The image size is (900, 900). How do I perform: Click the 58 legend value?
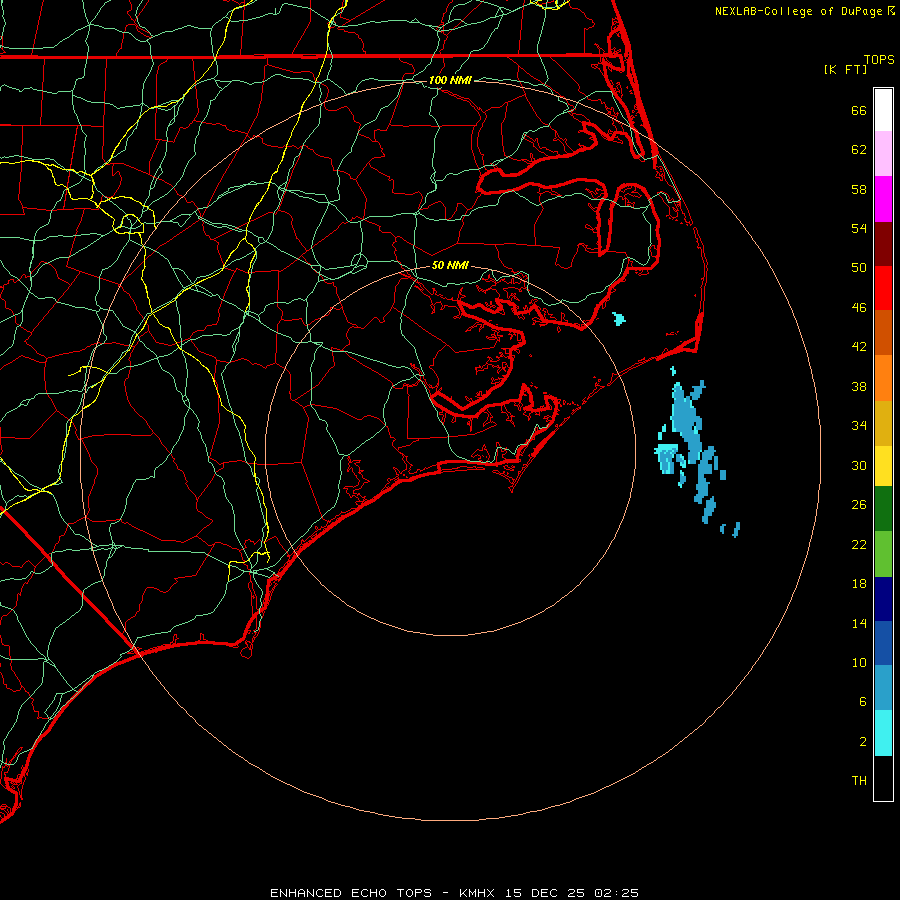[x=859, y=189]
